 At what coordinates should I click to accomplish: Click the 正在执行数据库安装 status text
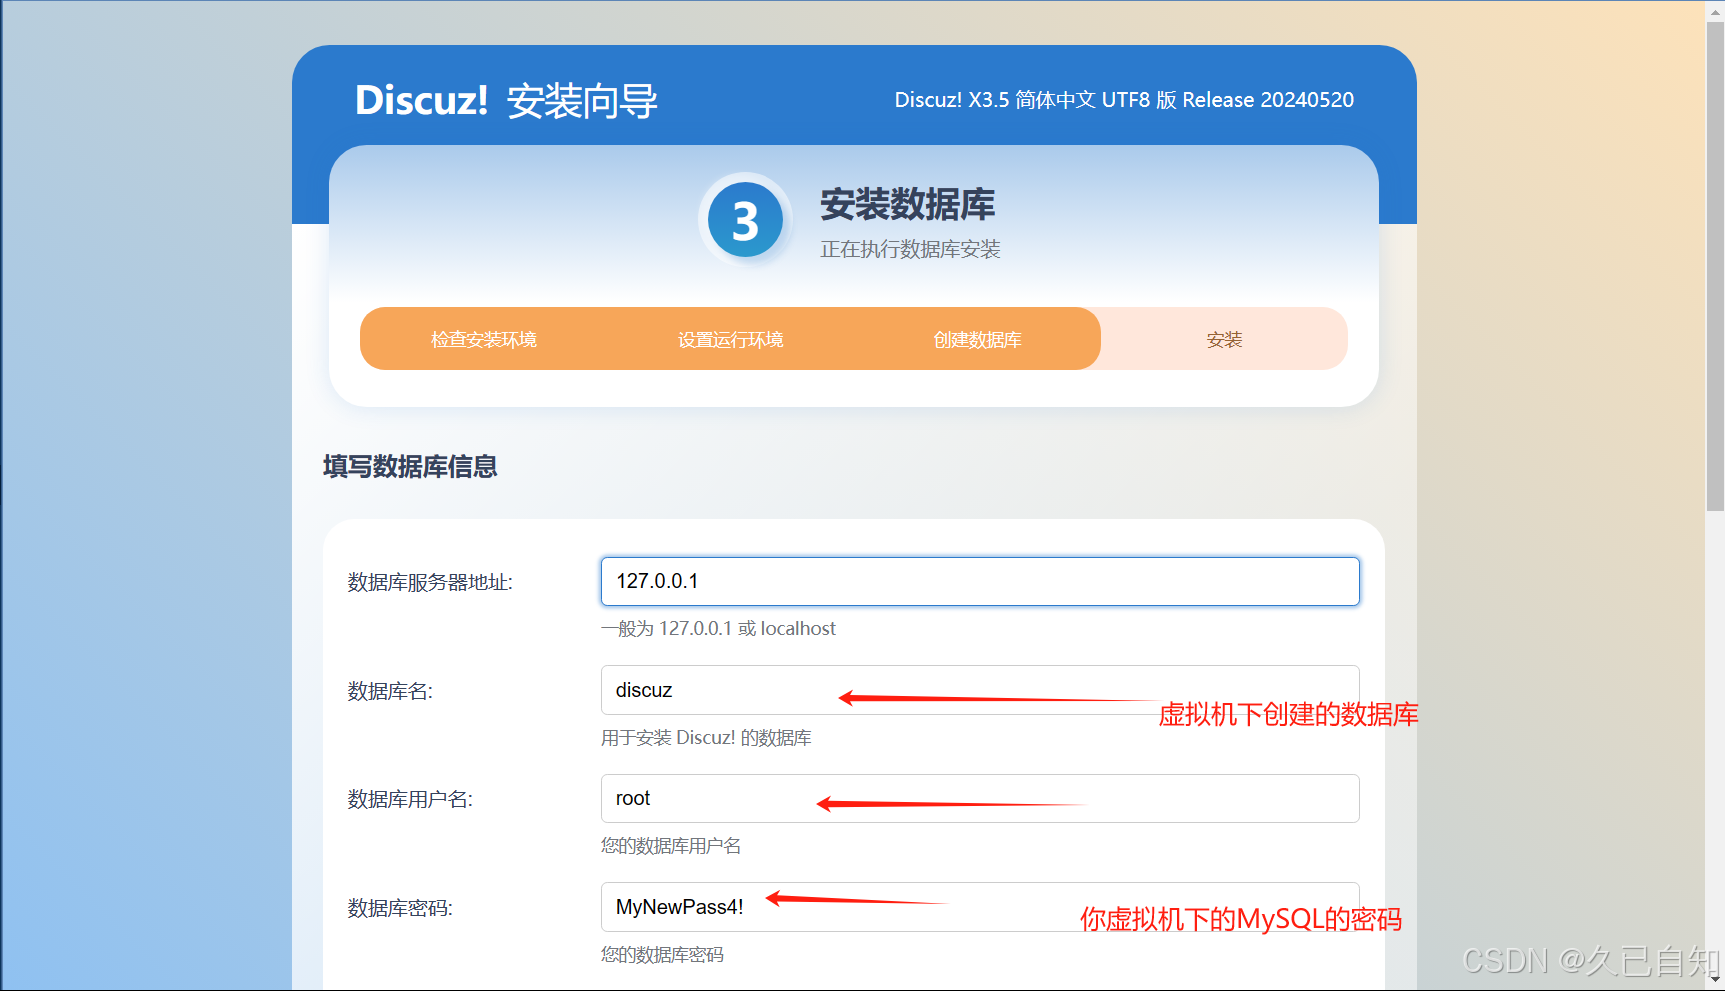909,249
